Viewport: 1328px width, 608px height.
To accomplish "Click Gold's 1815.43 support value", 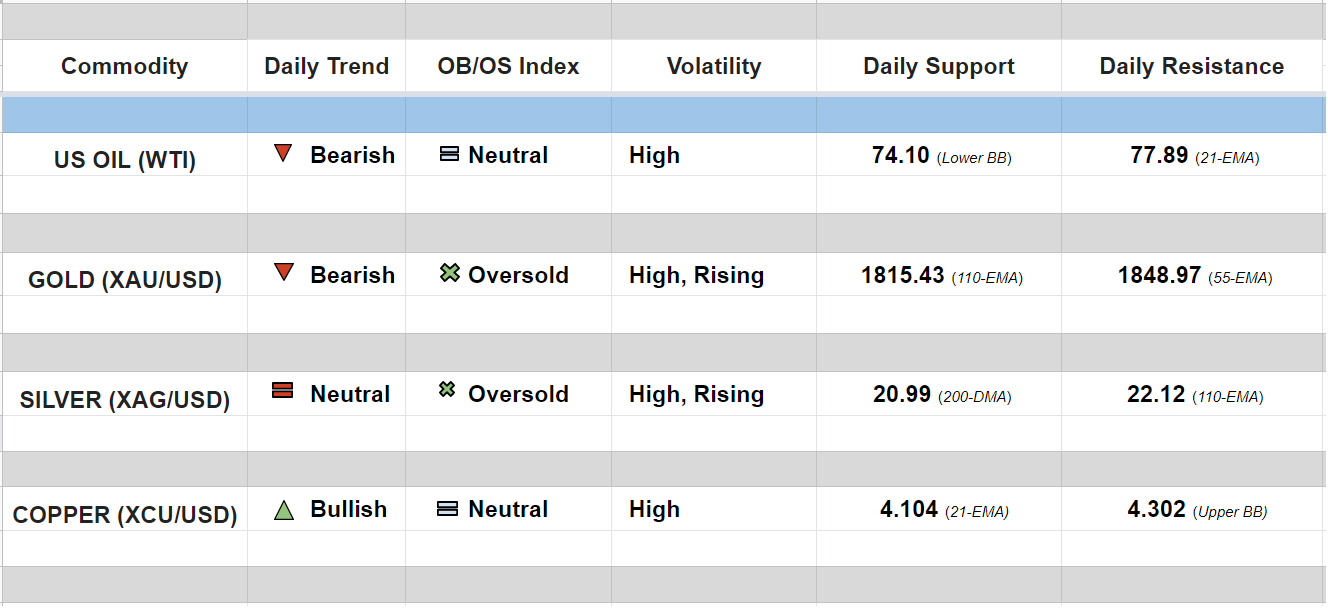I will 902,275.
